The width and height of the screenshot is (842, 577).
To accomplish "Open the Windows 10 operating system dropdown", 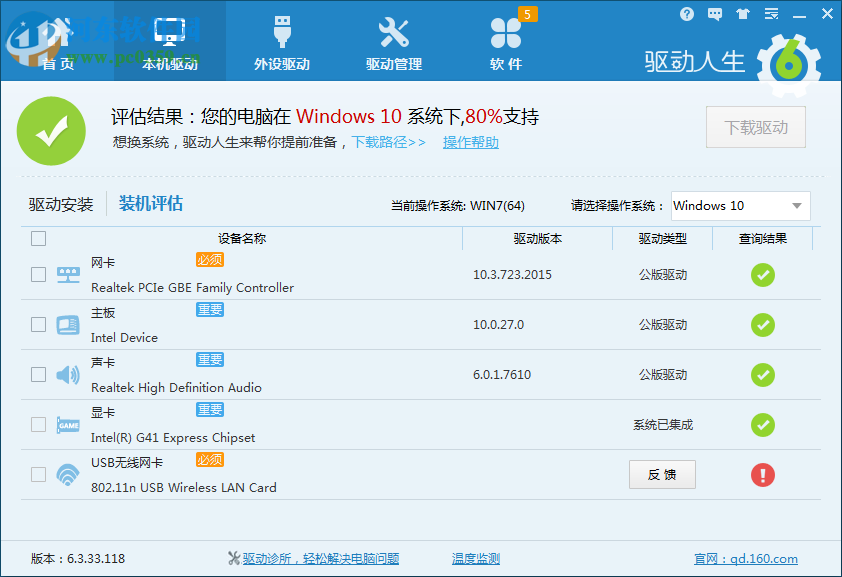I will (x=739, y=205).
